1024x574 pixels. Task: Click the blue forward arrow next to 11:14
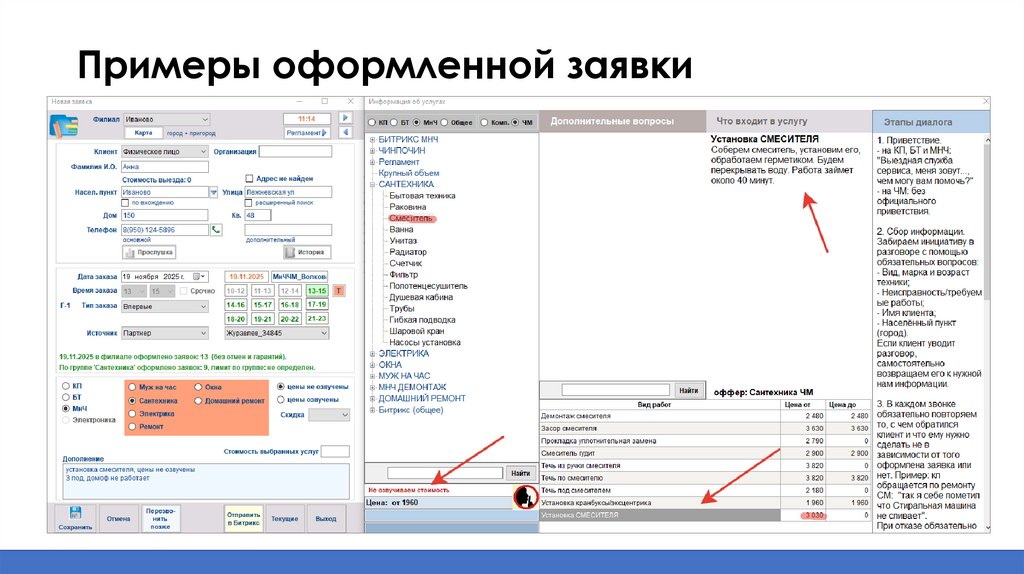click(345, 118)
